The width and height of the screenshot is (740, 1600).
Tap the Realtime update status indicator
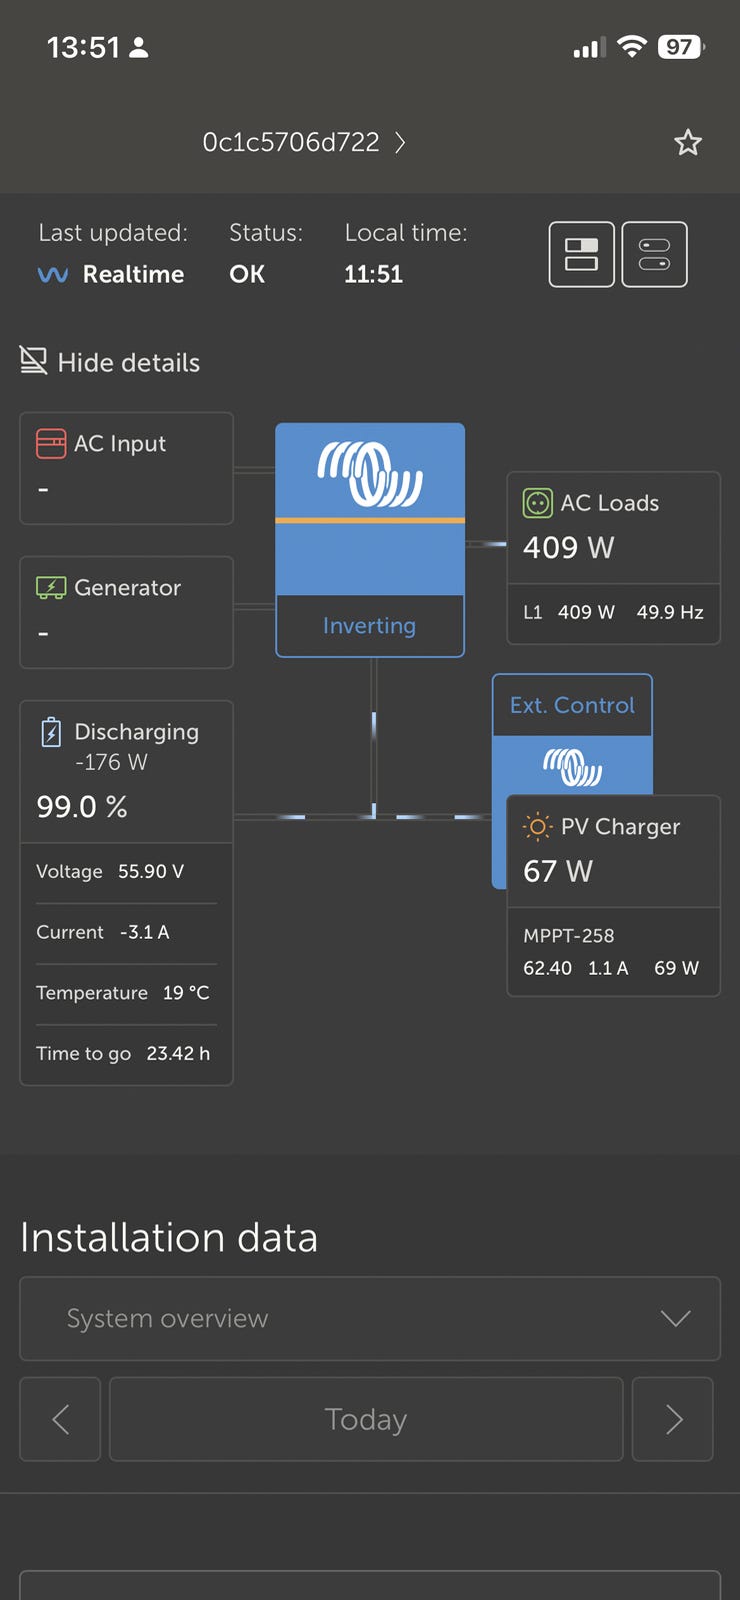[111, 274]
